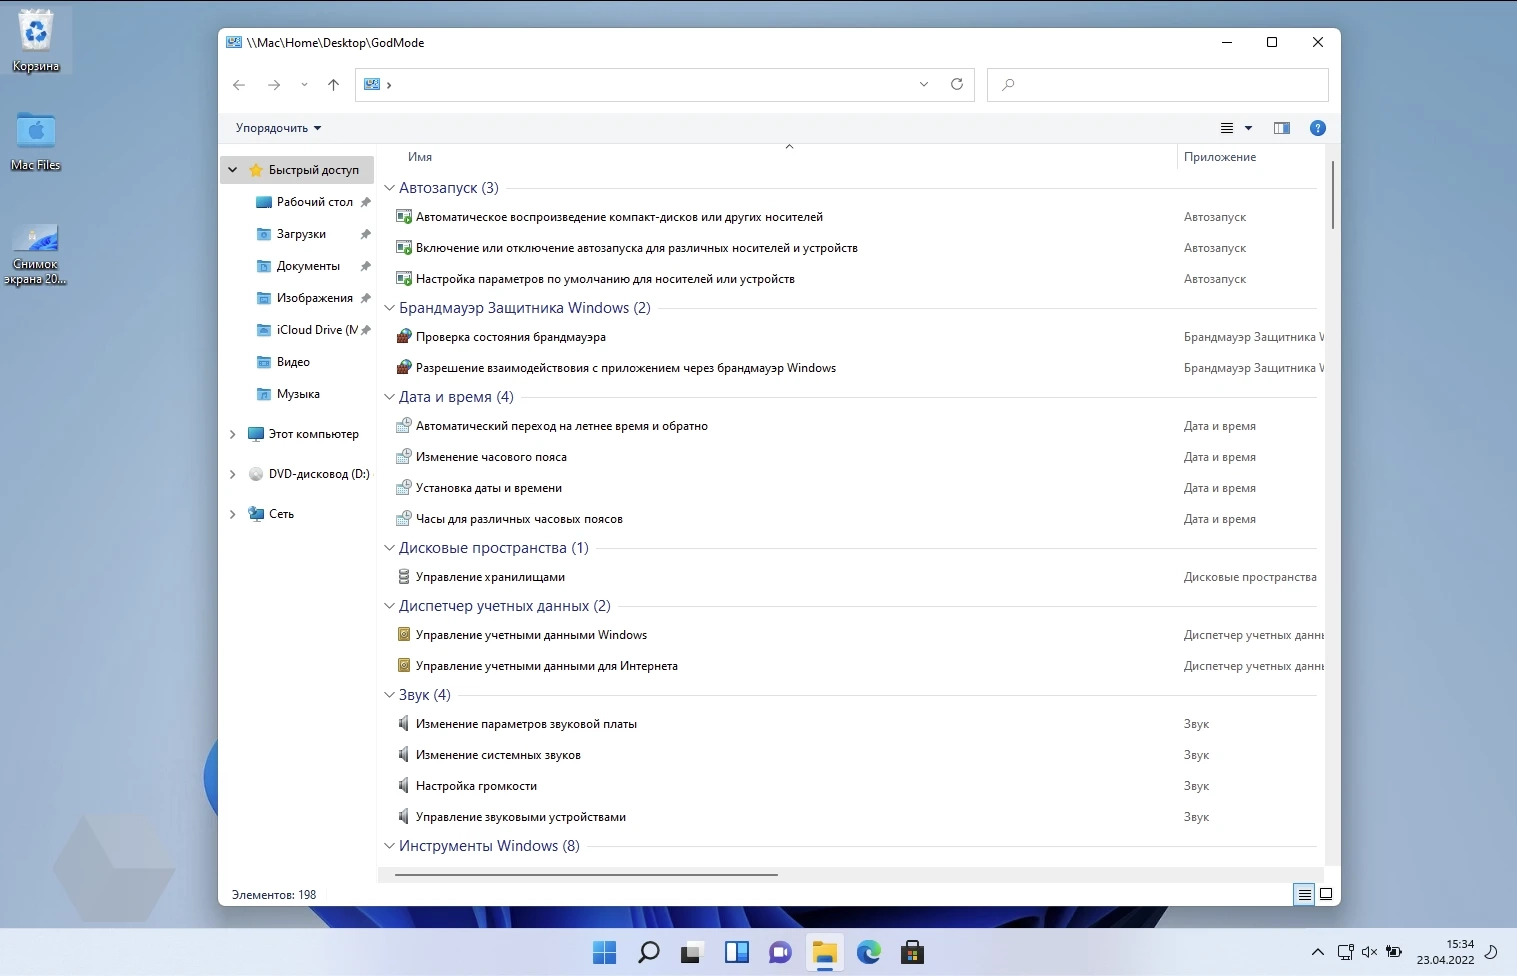The image size is (1517, 976).
Task: Open taskbar Search
Action: 649,952
